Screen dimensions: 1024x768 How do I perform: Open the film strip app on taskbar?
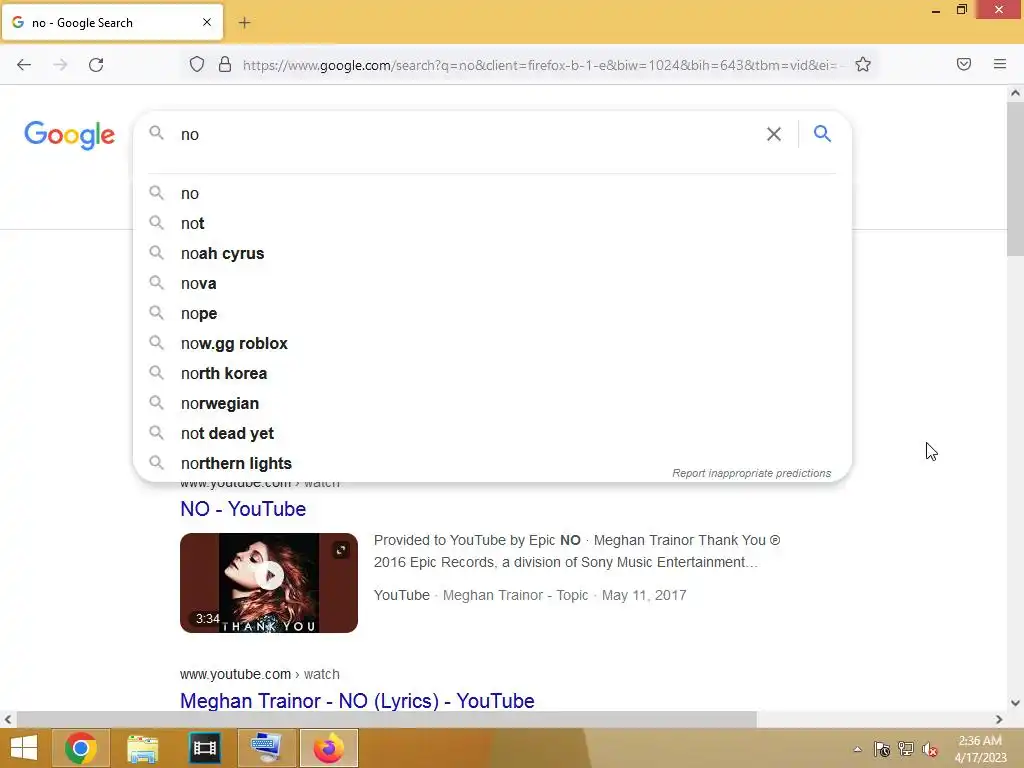(204, 748)
